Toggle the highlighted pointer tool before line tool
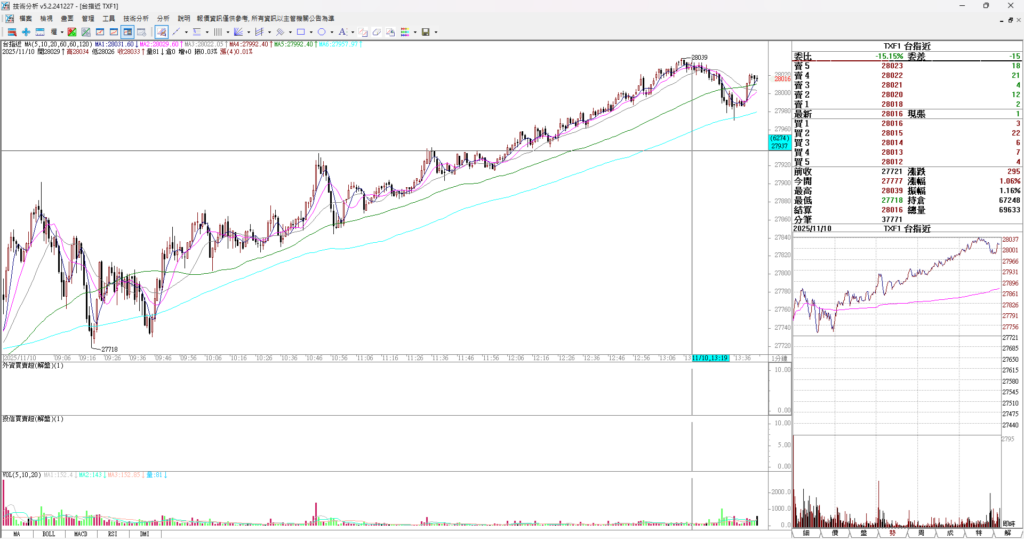This screenshot has height=540, width=1024. click(x=161, y=32)
